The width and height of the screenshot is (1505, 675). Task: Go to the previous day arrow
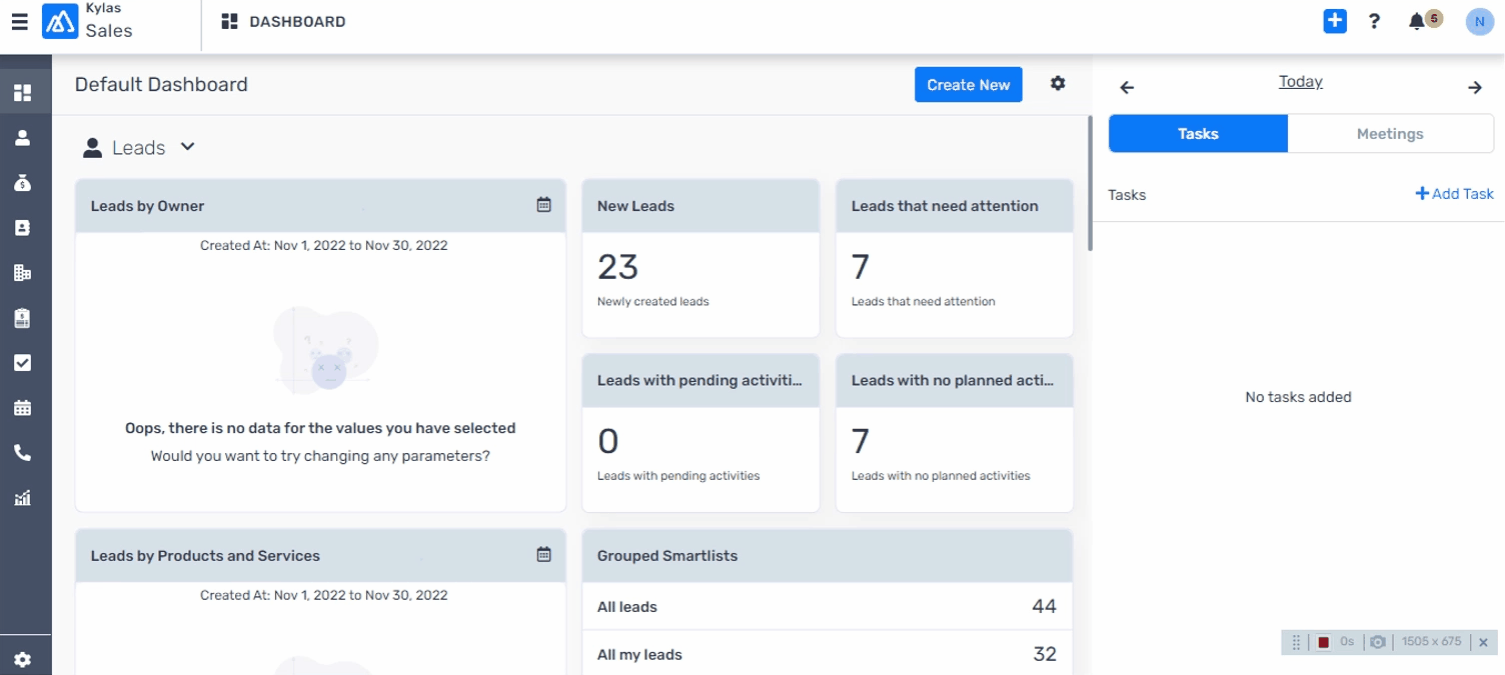(x=1127, y=88)
